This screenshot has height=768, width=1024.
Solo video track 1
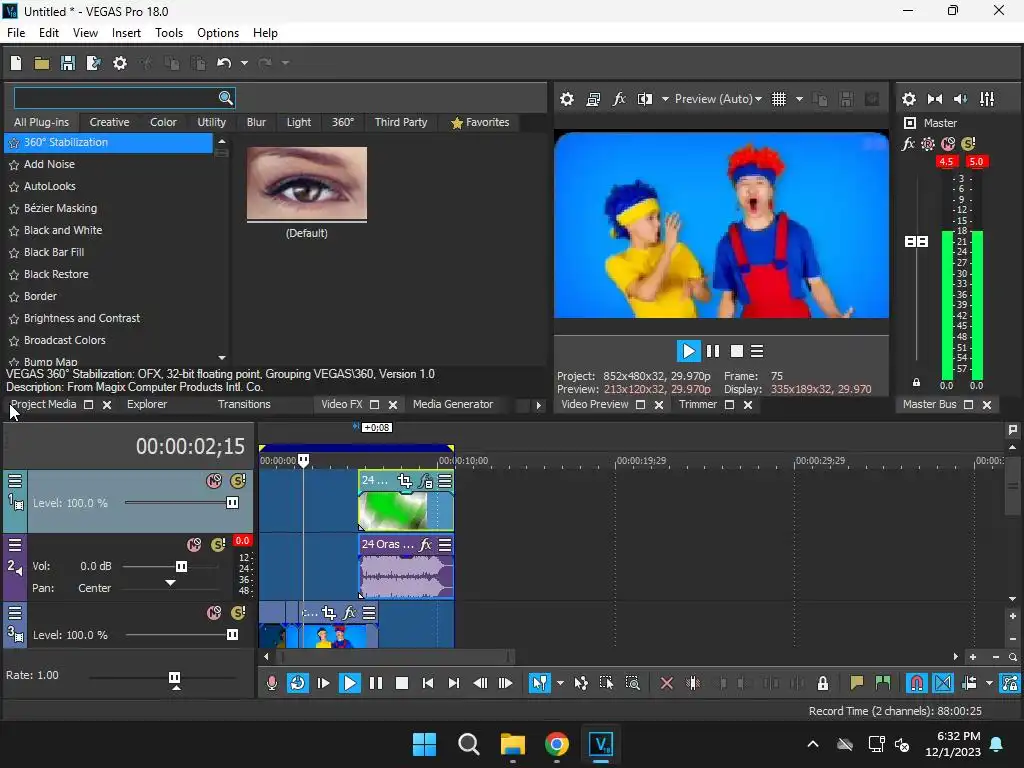point(238,481)
